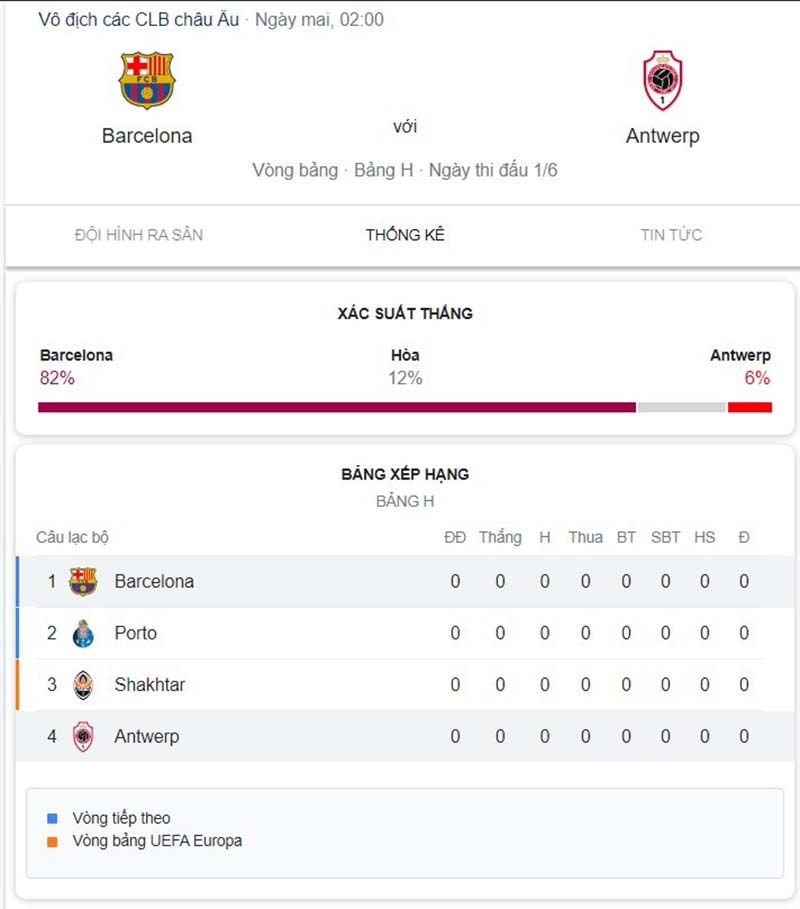800x909 pixels.
Task: Click the Vòng bảng · Bảng H match details text
Action: pos(405,170)
